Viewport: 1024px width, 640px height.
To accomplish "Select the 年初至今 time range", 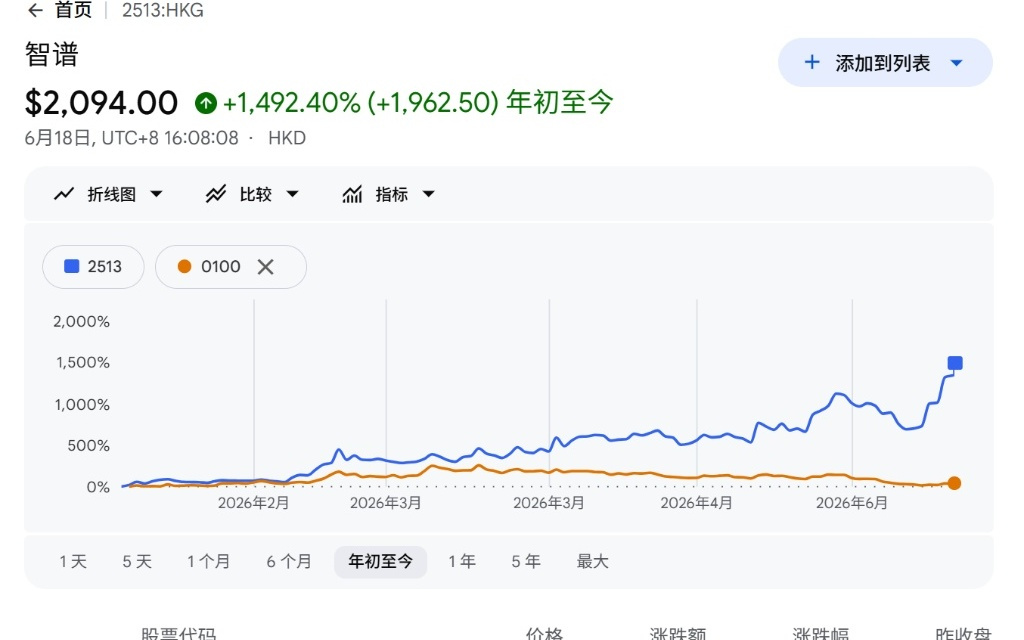I will pos(381,562).
